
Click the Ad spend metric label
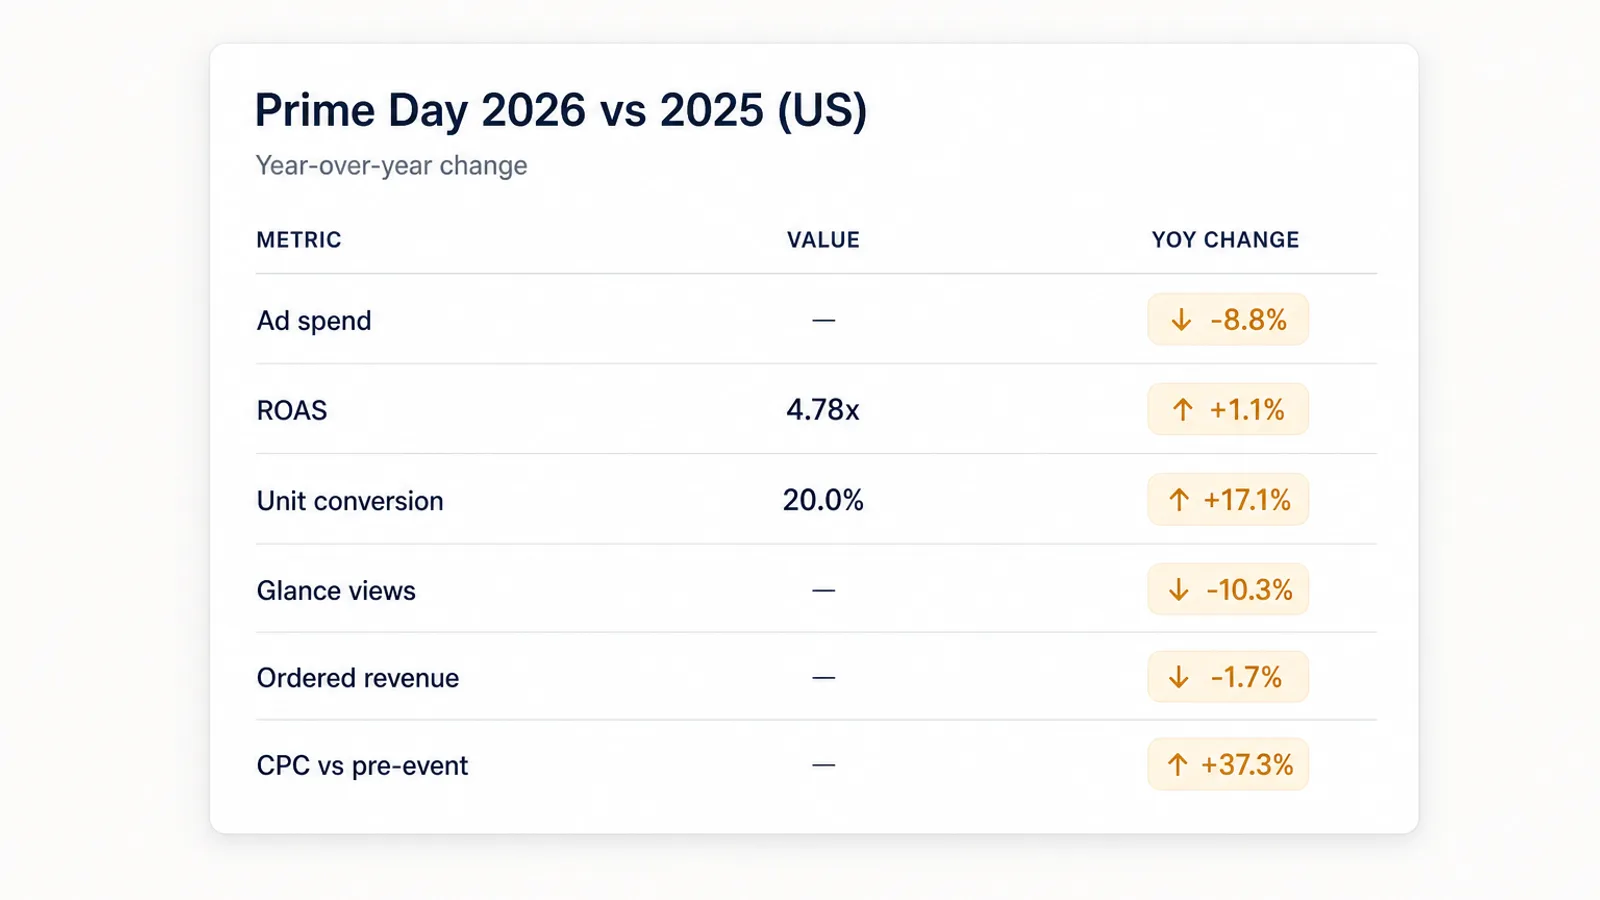314,321
